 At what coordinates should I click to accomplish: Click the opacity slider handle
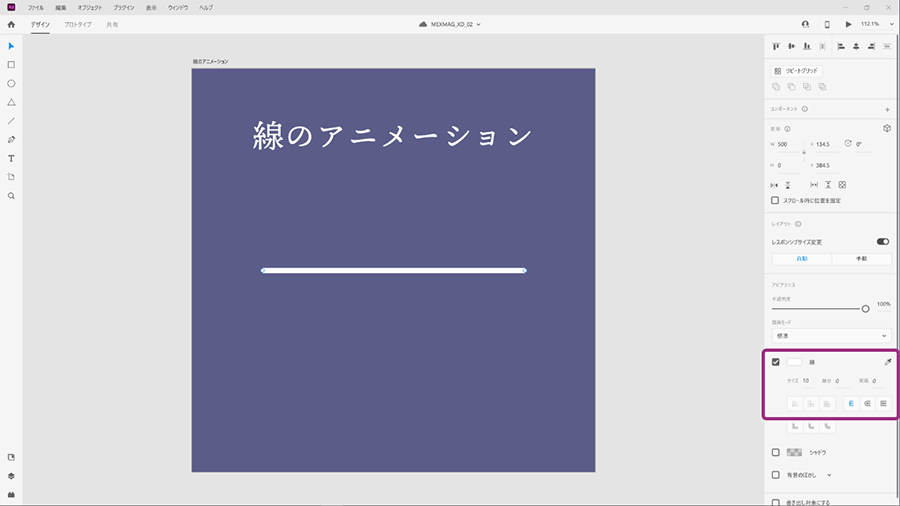[865, 309]
